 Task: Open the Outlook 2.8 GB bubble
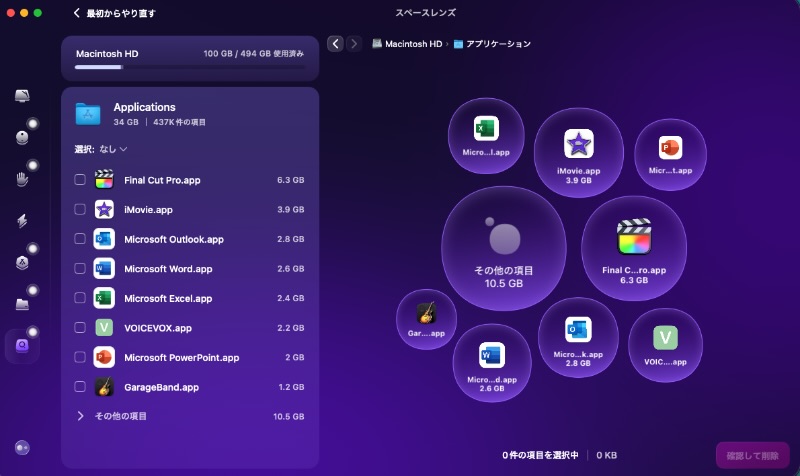click(578, 338)
